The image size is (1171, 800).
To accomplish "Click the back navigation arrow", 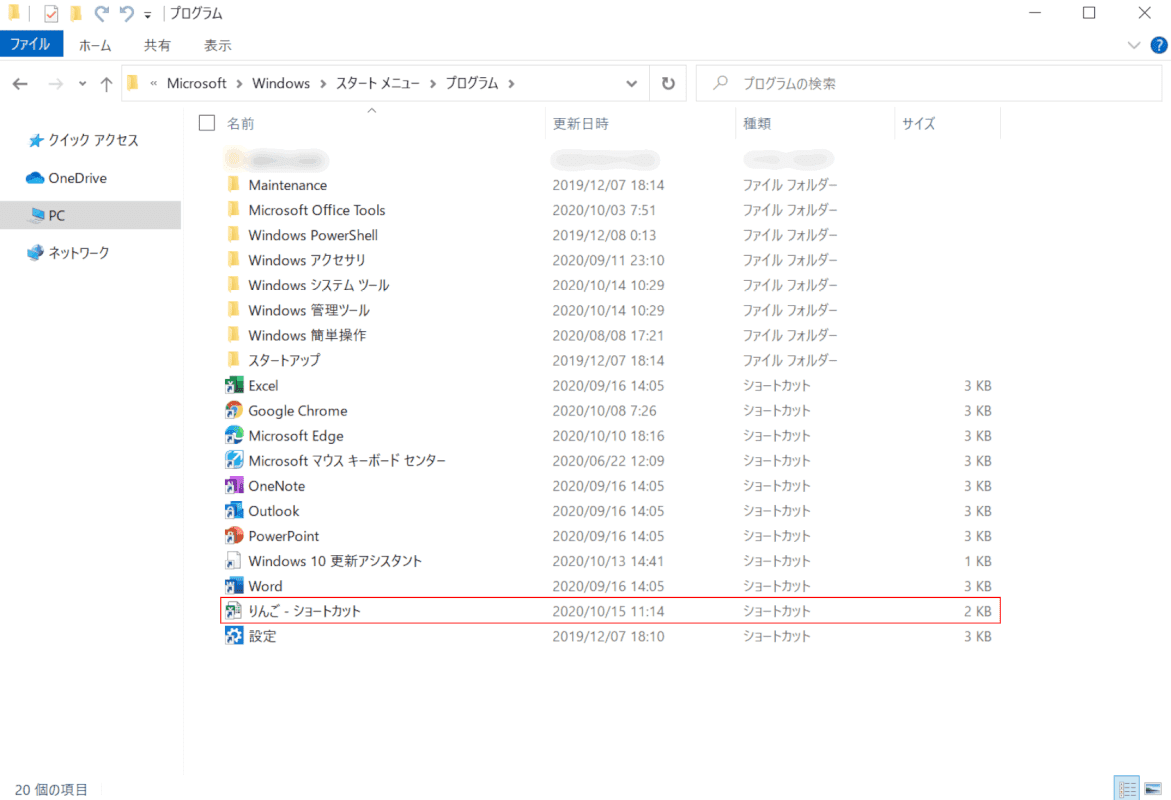I will [x=20, y=84].
